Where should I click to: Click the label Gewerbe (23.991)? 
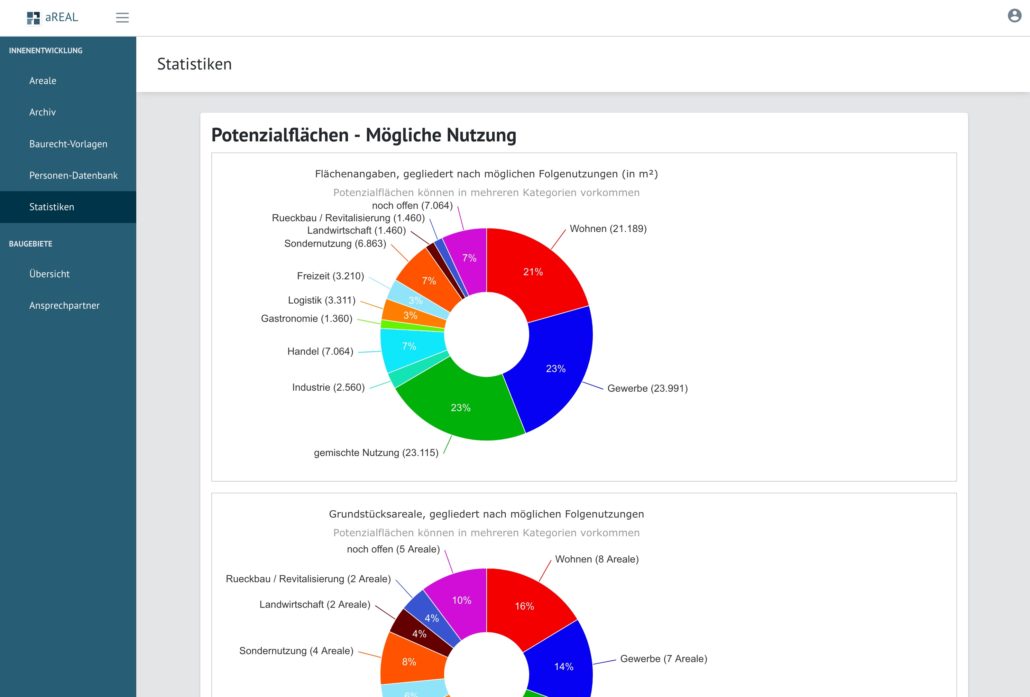[648, 388]
